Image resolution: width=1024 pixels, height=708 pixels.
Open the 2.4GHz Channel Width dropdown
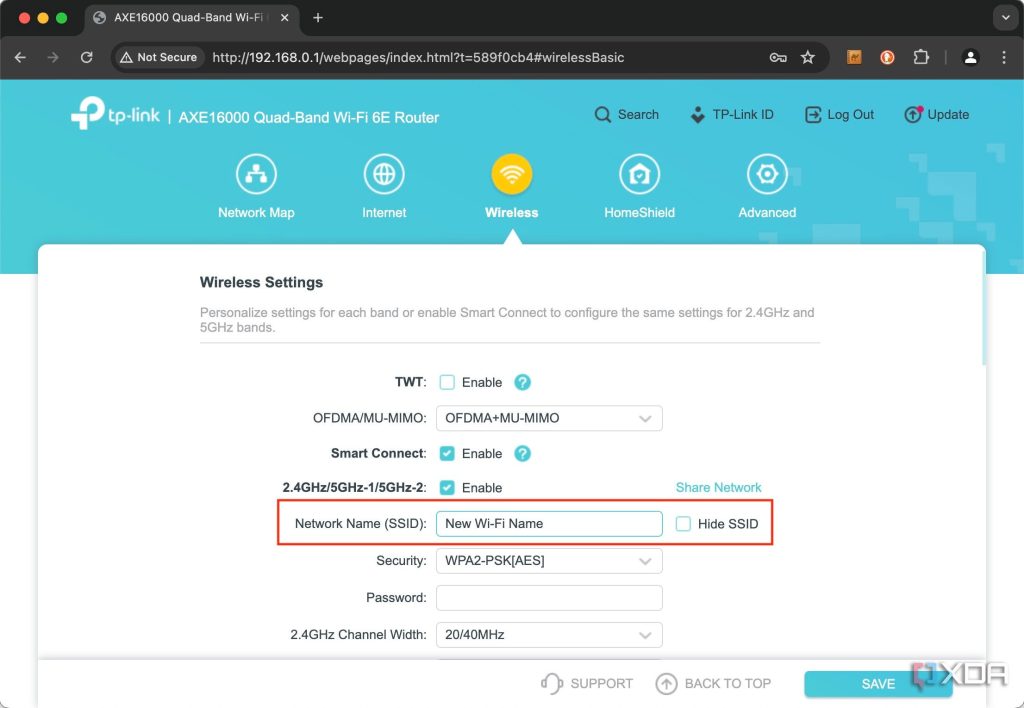pyautogui.click(x=549, y=634)
